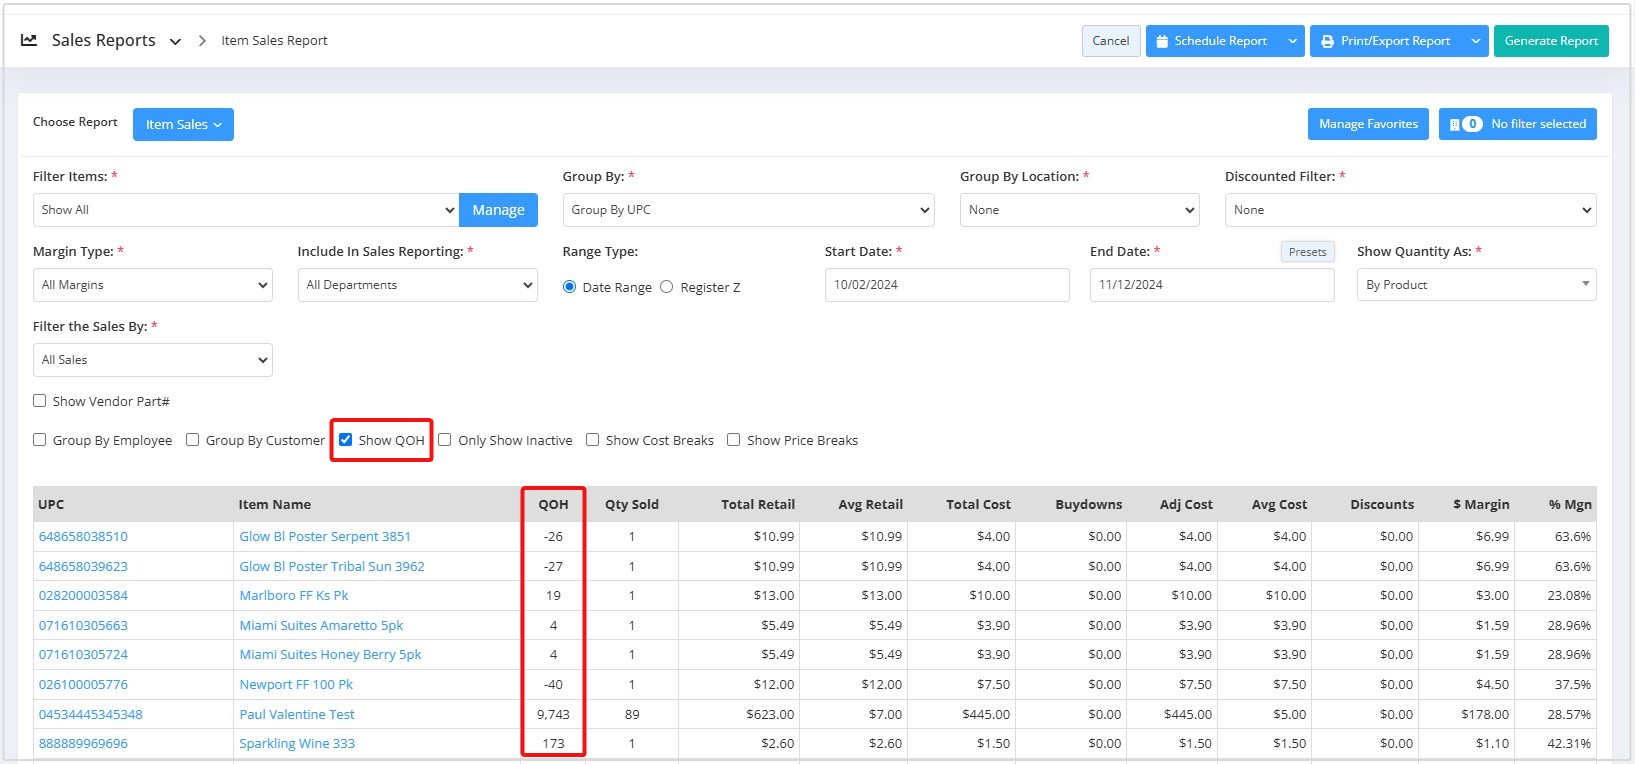Click the QOH column header

[x=553, y=505]
